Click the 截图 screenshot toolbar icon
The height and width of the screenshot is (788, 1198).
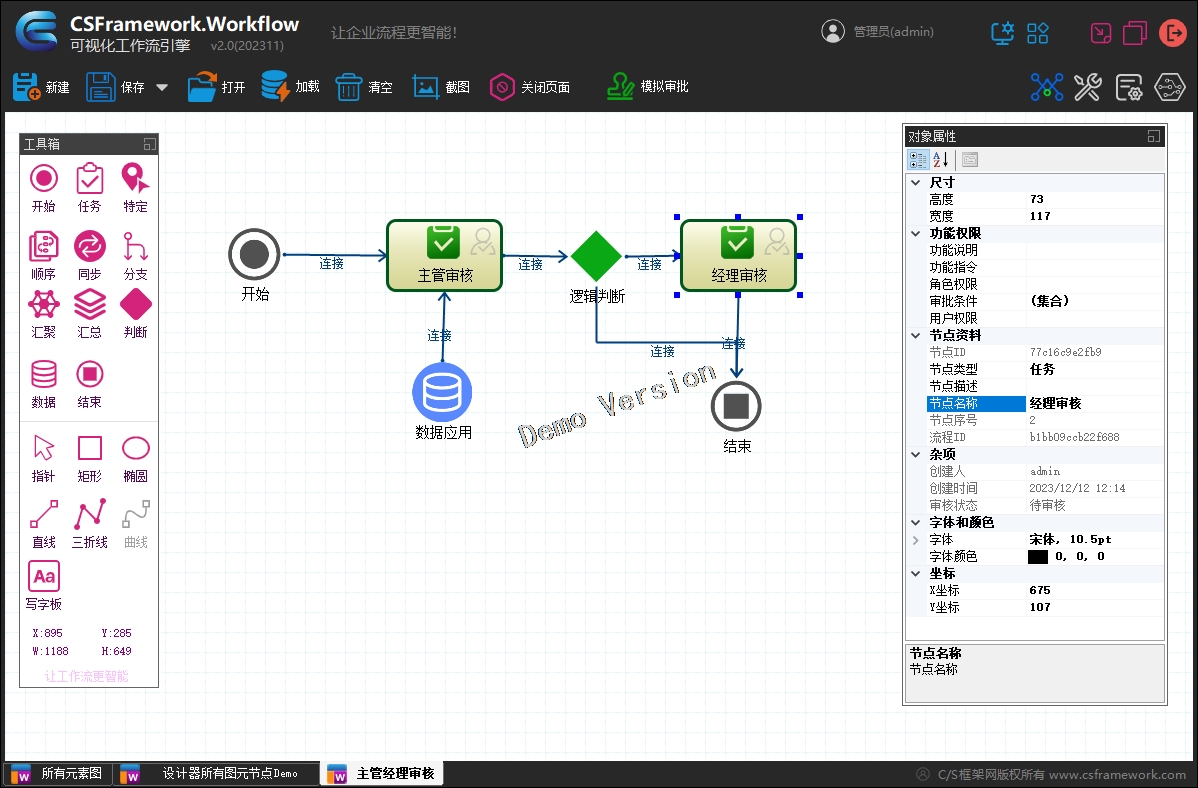tap(427, 86)
